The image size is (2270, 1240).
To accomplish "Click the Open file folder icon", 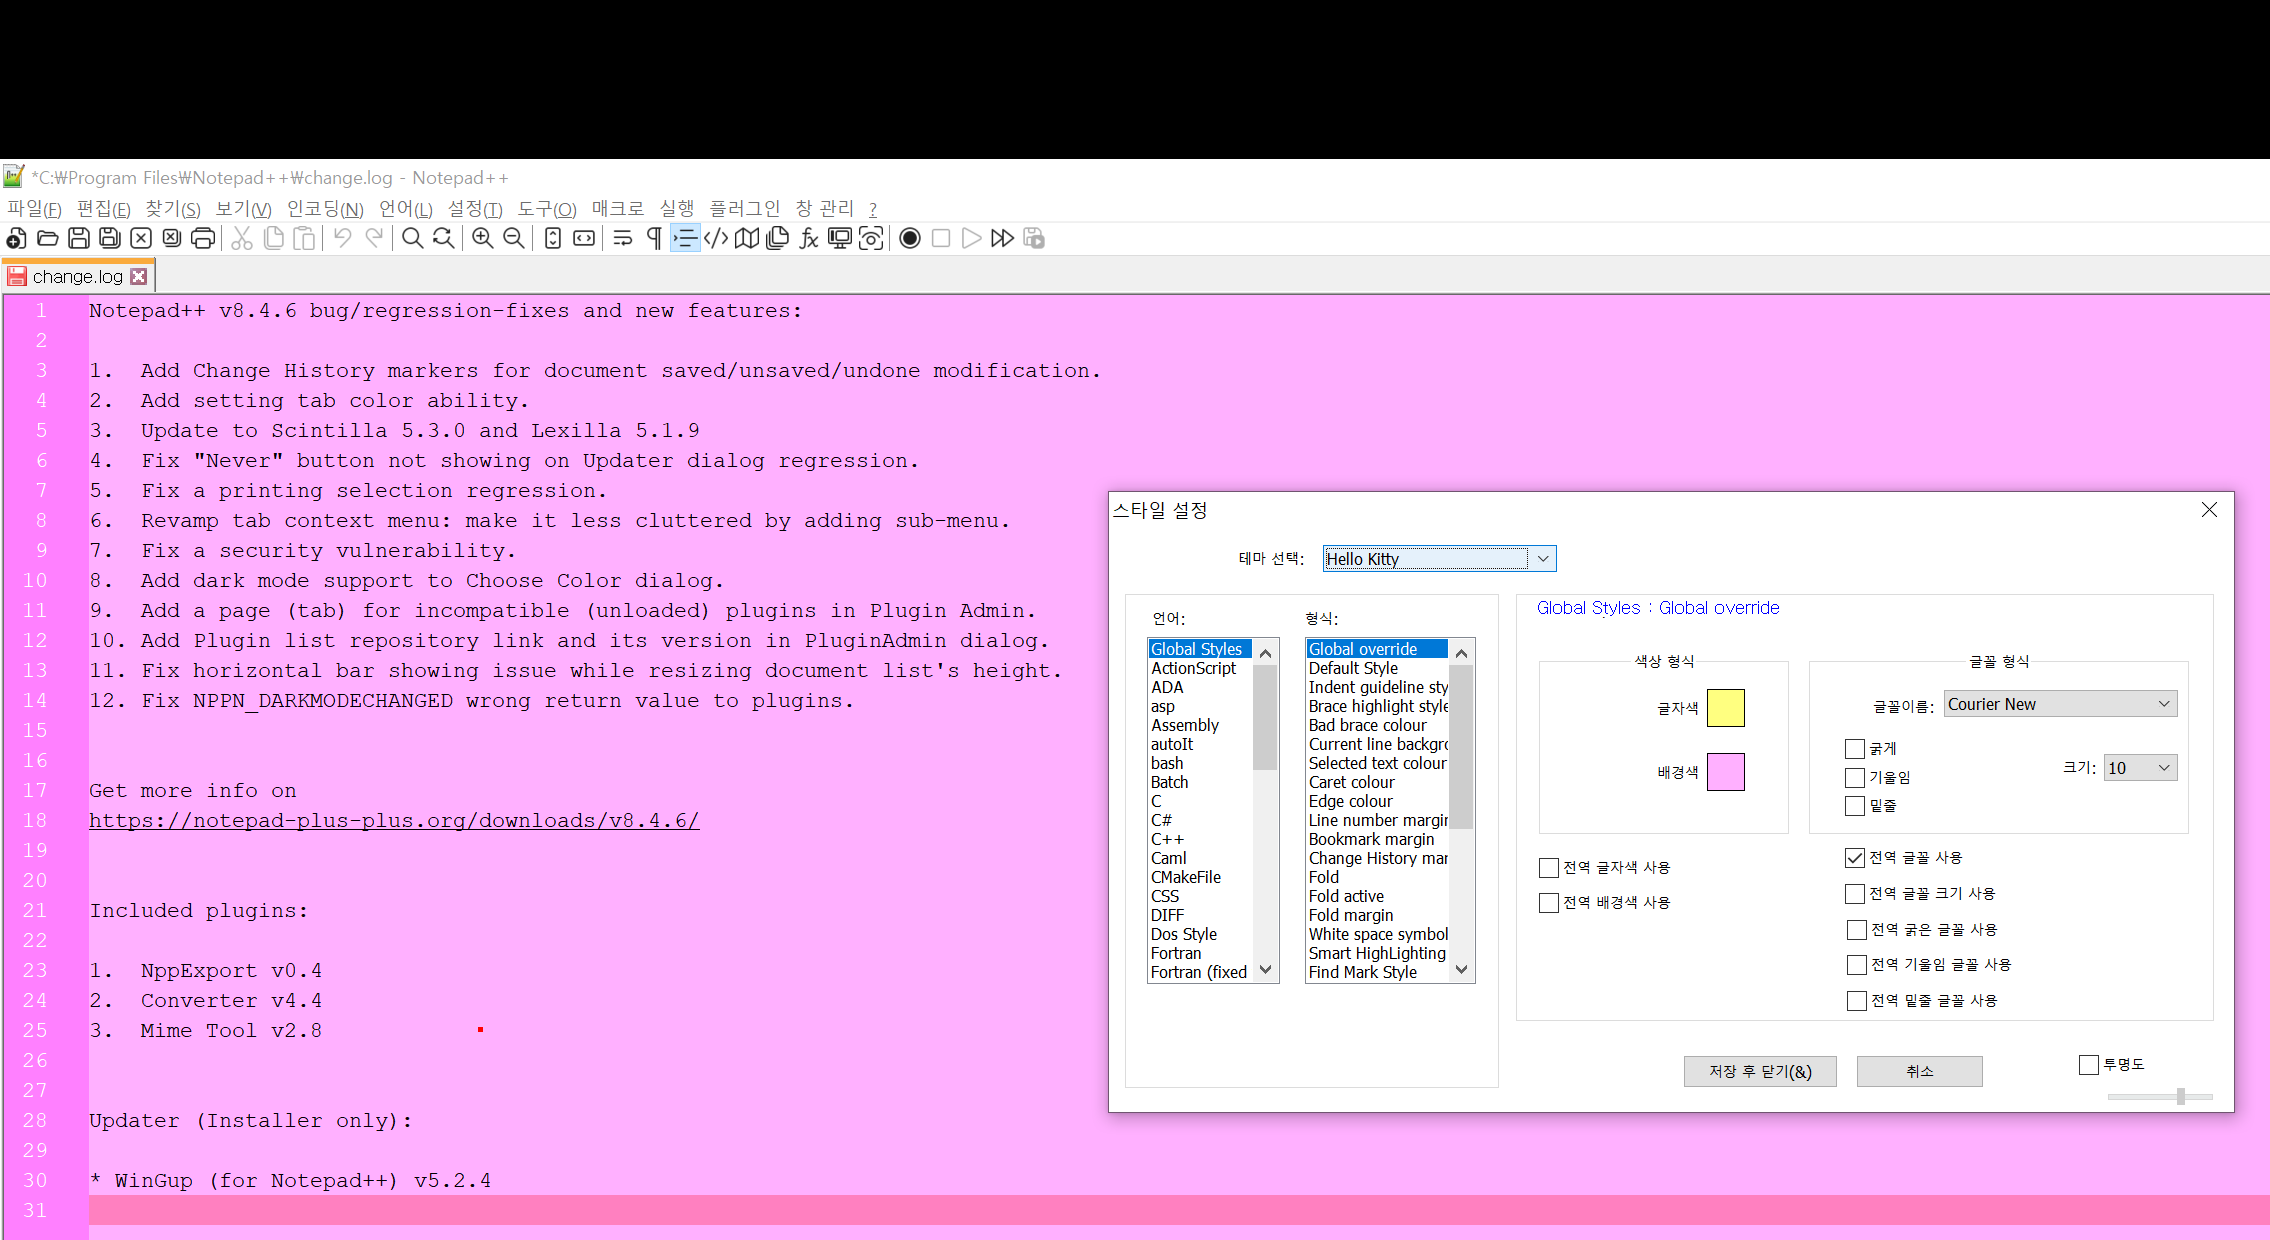I will pyautogui.click(x=48, y=238).
